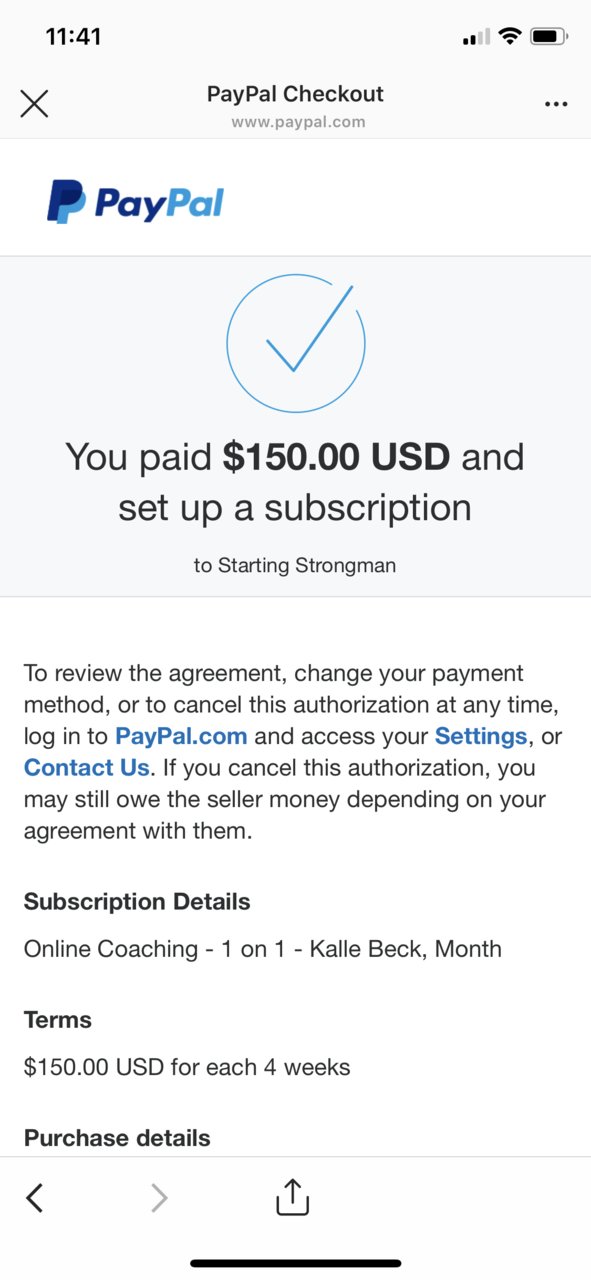Tap the Purchase details heading
Screen dimensions: 591x1280
tap(117, 1138)
